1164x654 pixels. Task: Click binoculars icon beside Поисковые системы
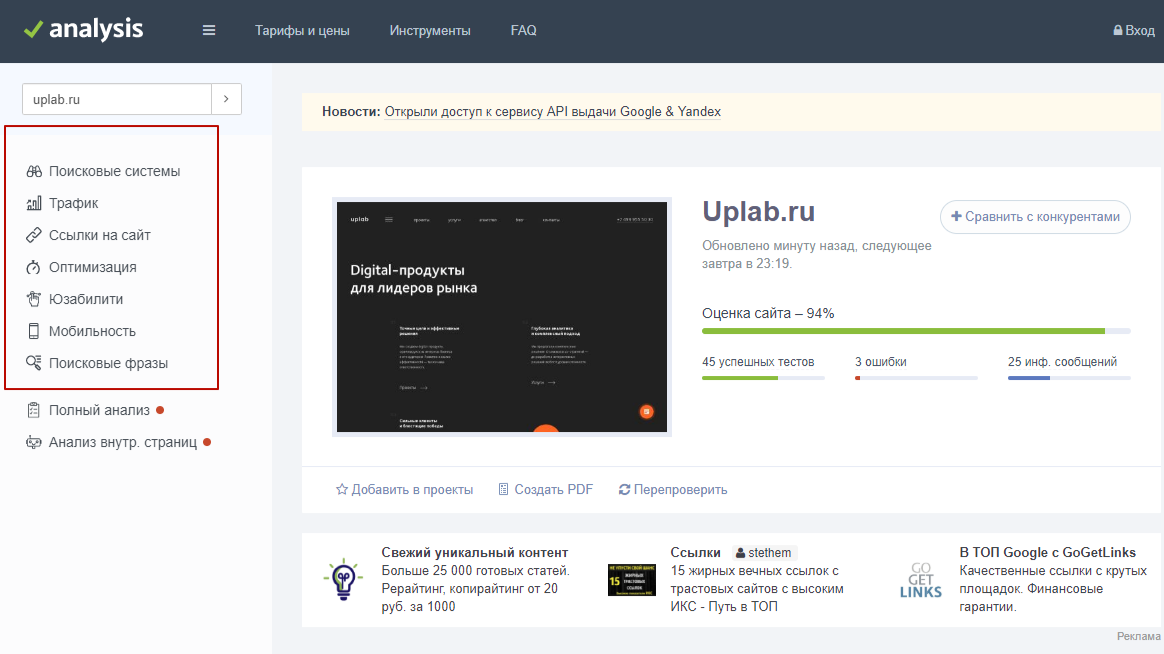pyautogui.click(x=34, y=171)
